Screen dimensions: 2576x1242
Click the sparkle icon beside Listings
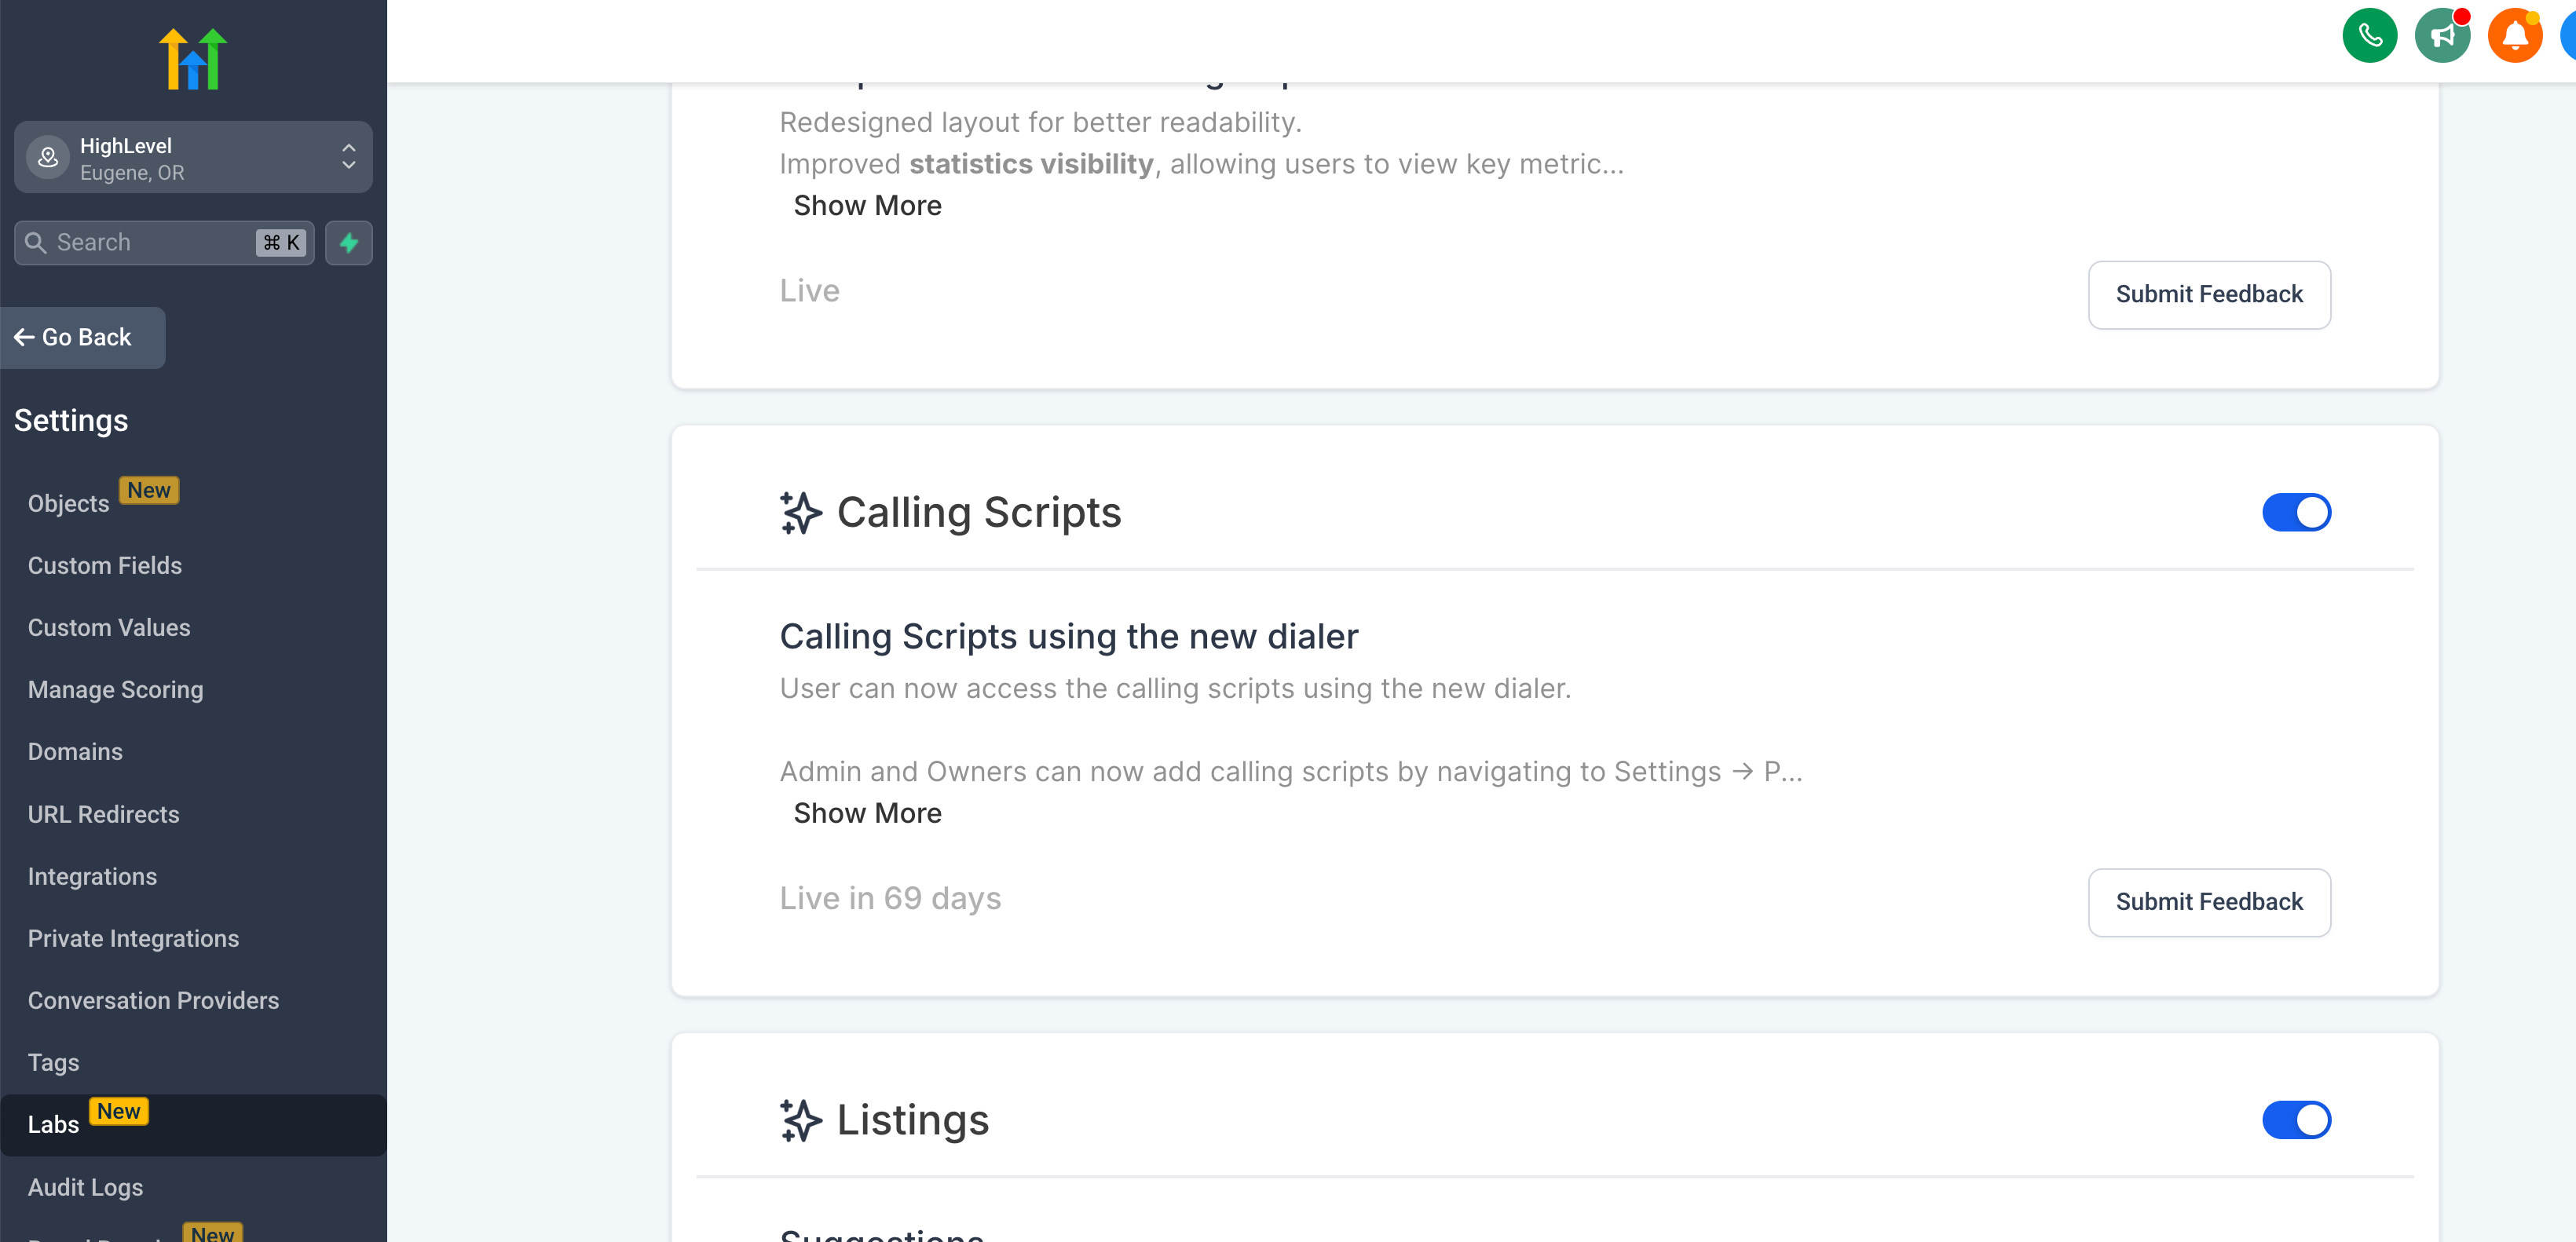click(x=801, y=1120)
